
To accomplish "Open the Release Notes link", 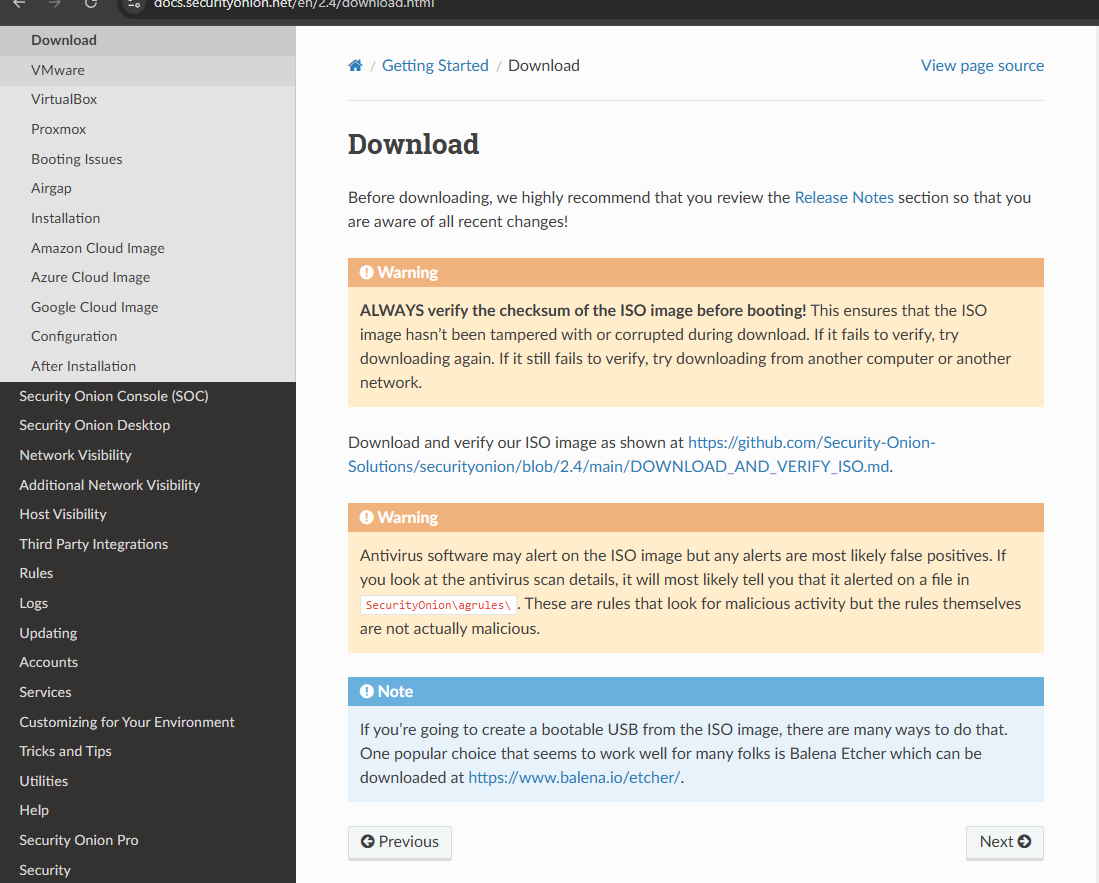I will coord(844,198).
